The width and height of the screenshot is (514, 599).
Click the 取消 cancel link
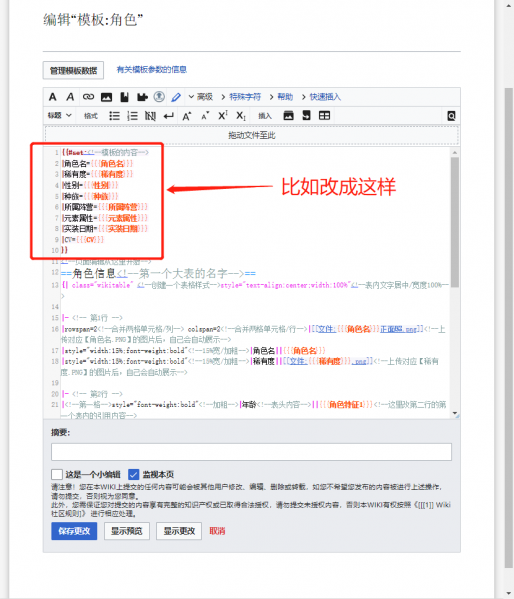[x=217, y=531]
